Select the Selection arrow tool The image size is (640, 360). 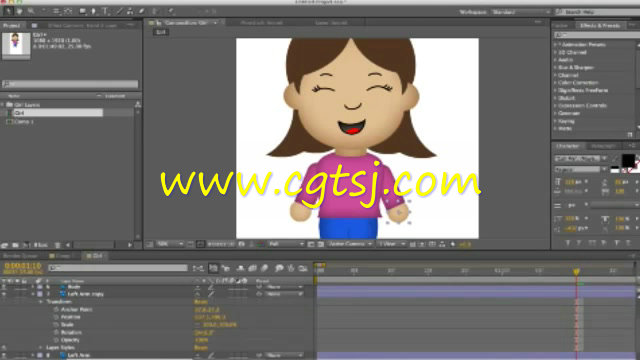[x=8, y=11]
